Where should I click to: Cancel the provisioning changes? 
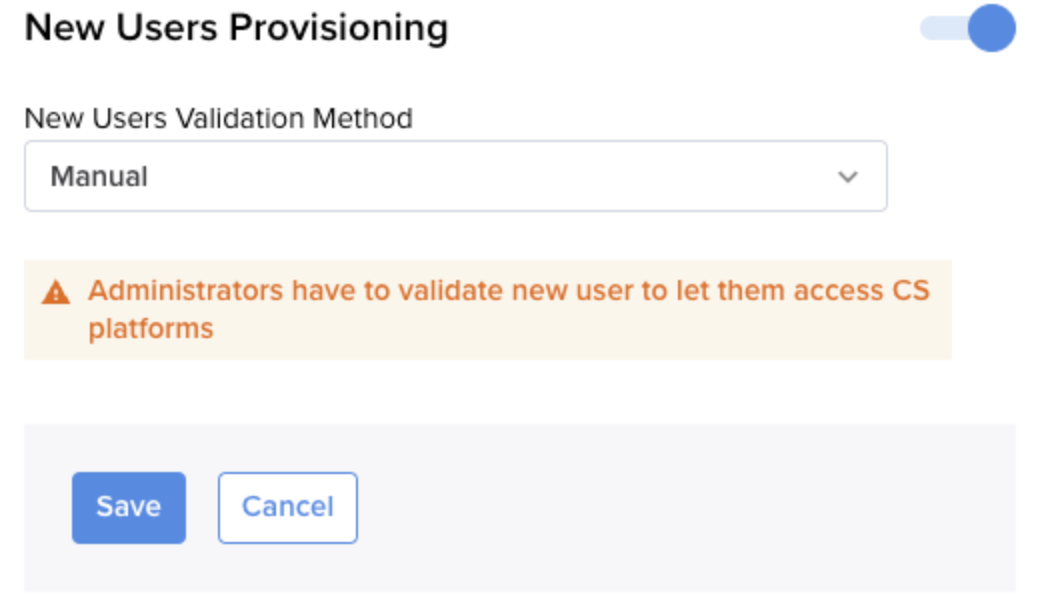tap(288, 508)
